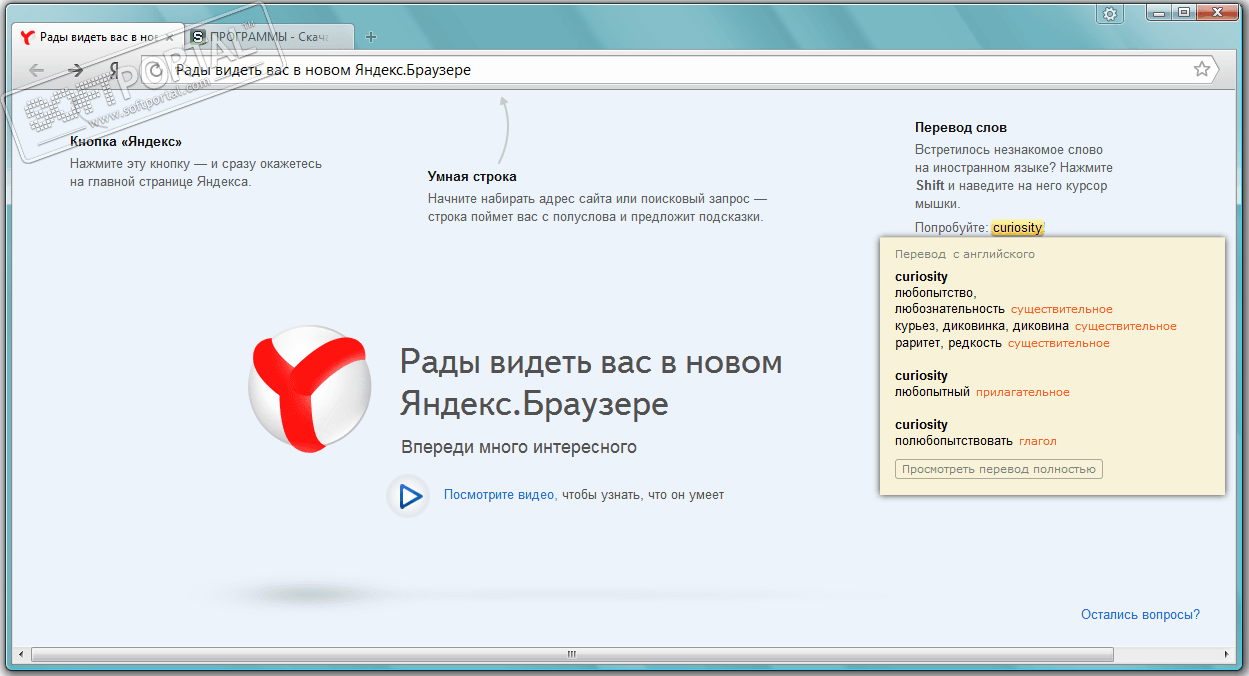Maximize the browser window
This screenshot has width=1249, height=676.
[x=1184, y=12]
